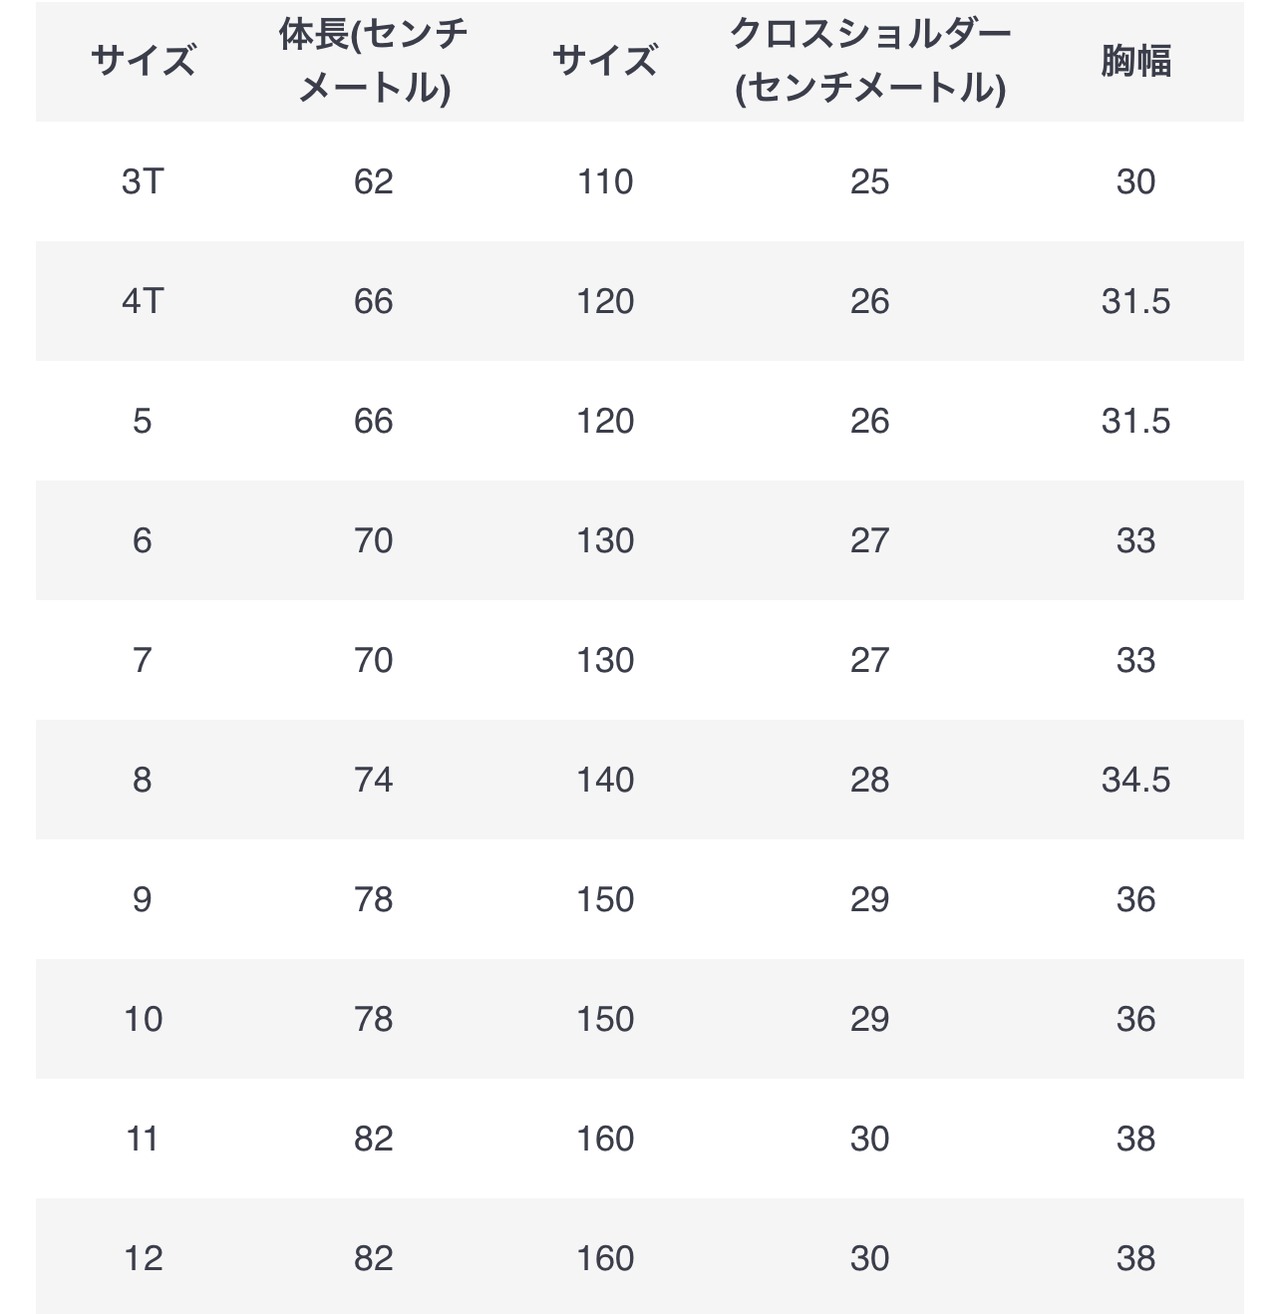Viewport: 1280px width, 1314px height.
Task: Click the 胸幅 column header
Action: click(x=1136, y=61)
